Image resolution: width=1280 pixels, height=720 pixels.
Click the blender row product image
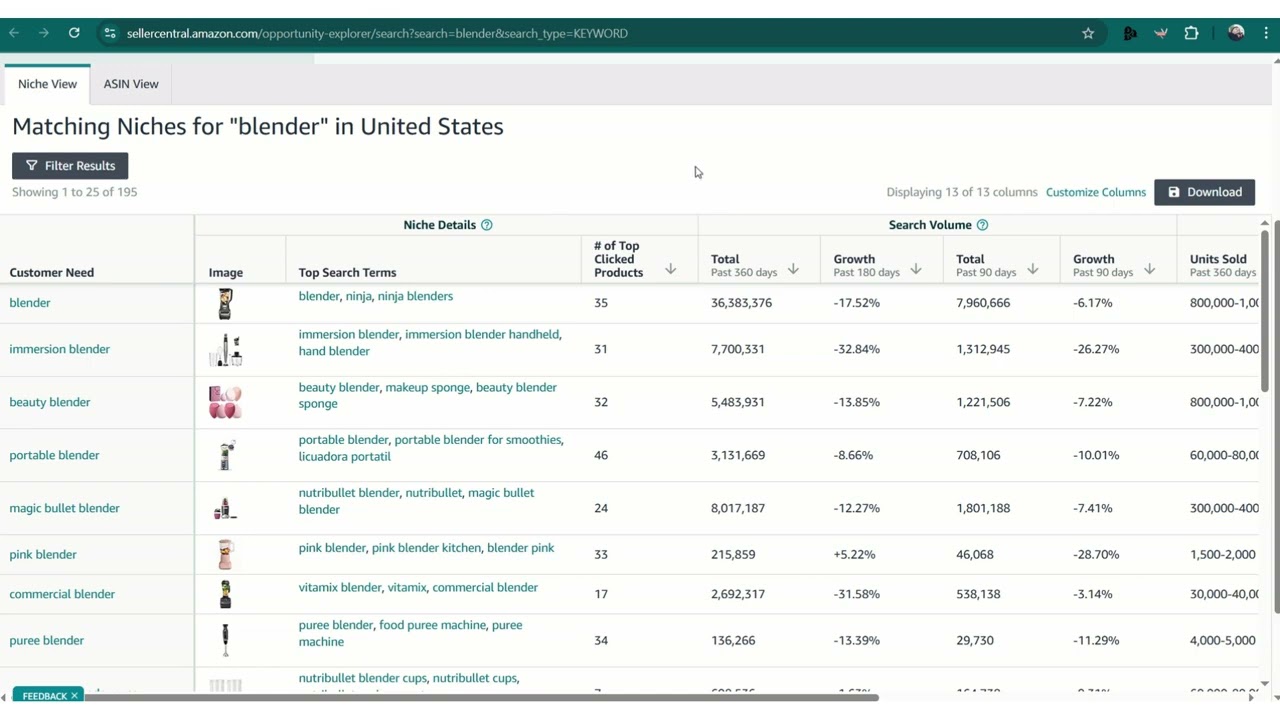point(226,303)
